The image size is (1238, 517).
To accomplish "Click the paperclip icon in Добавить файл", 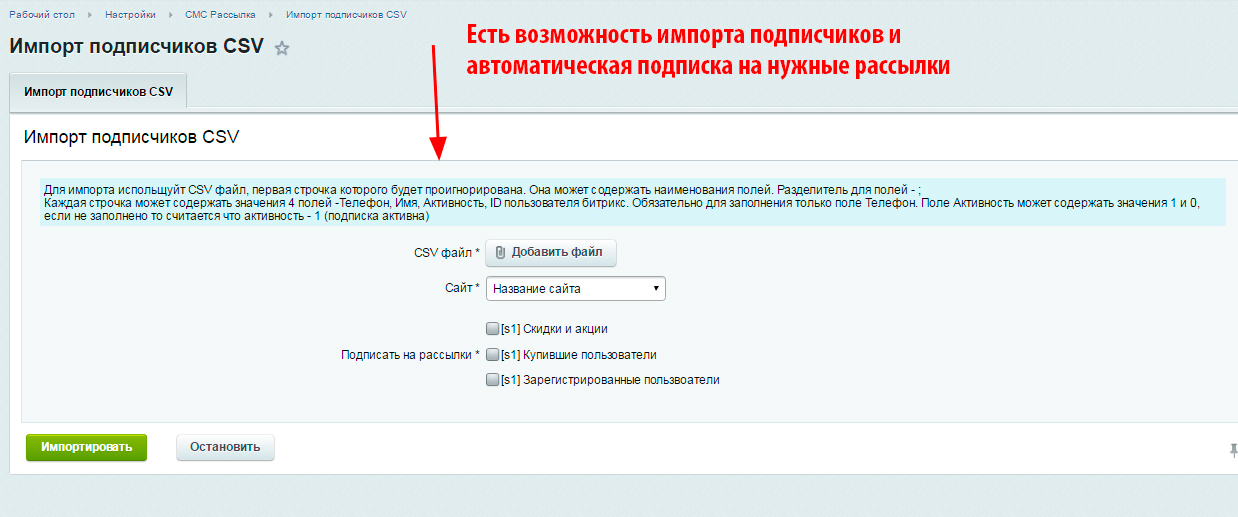I will (501, 253).
